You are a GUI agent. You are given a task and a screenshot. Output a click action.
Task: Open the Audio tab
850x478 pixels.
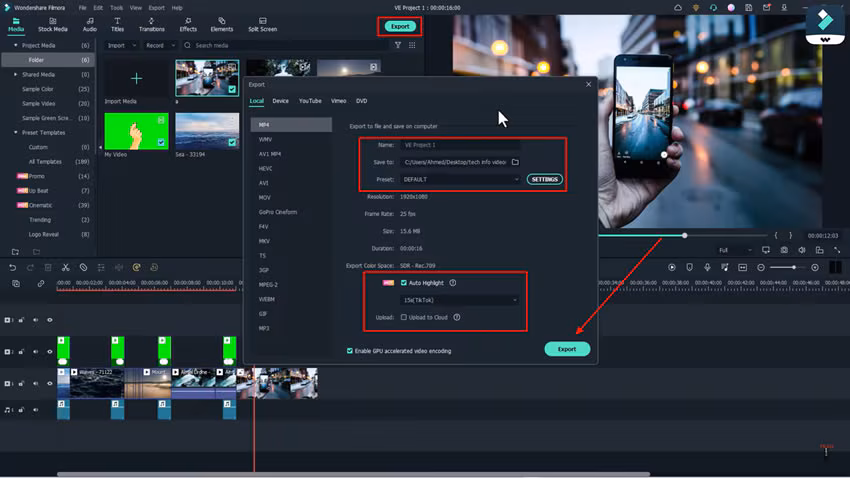coord(89,24)
